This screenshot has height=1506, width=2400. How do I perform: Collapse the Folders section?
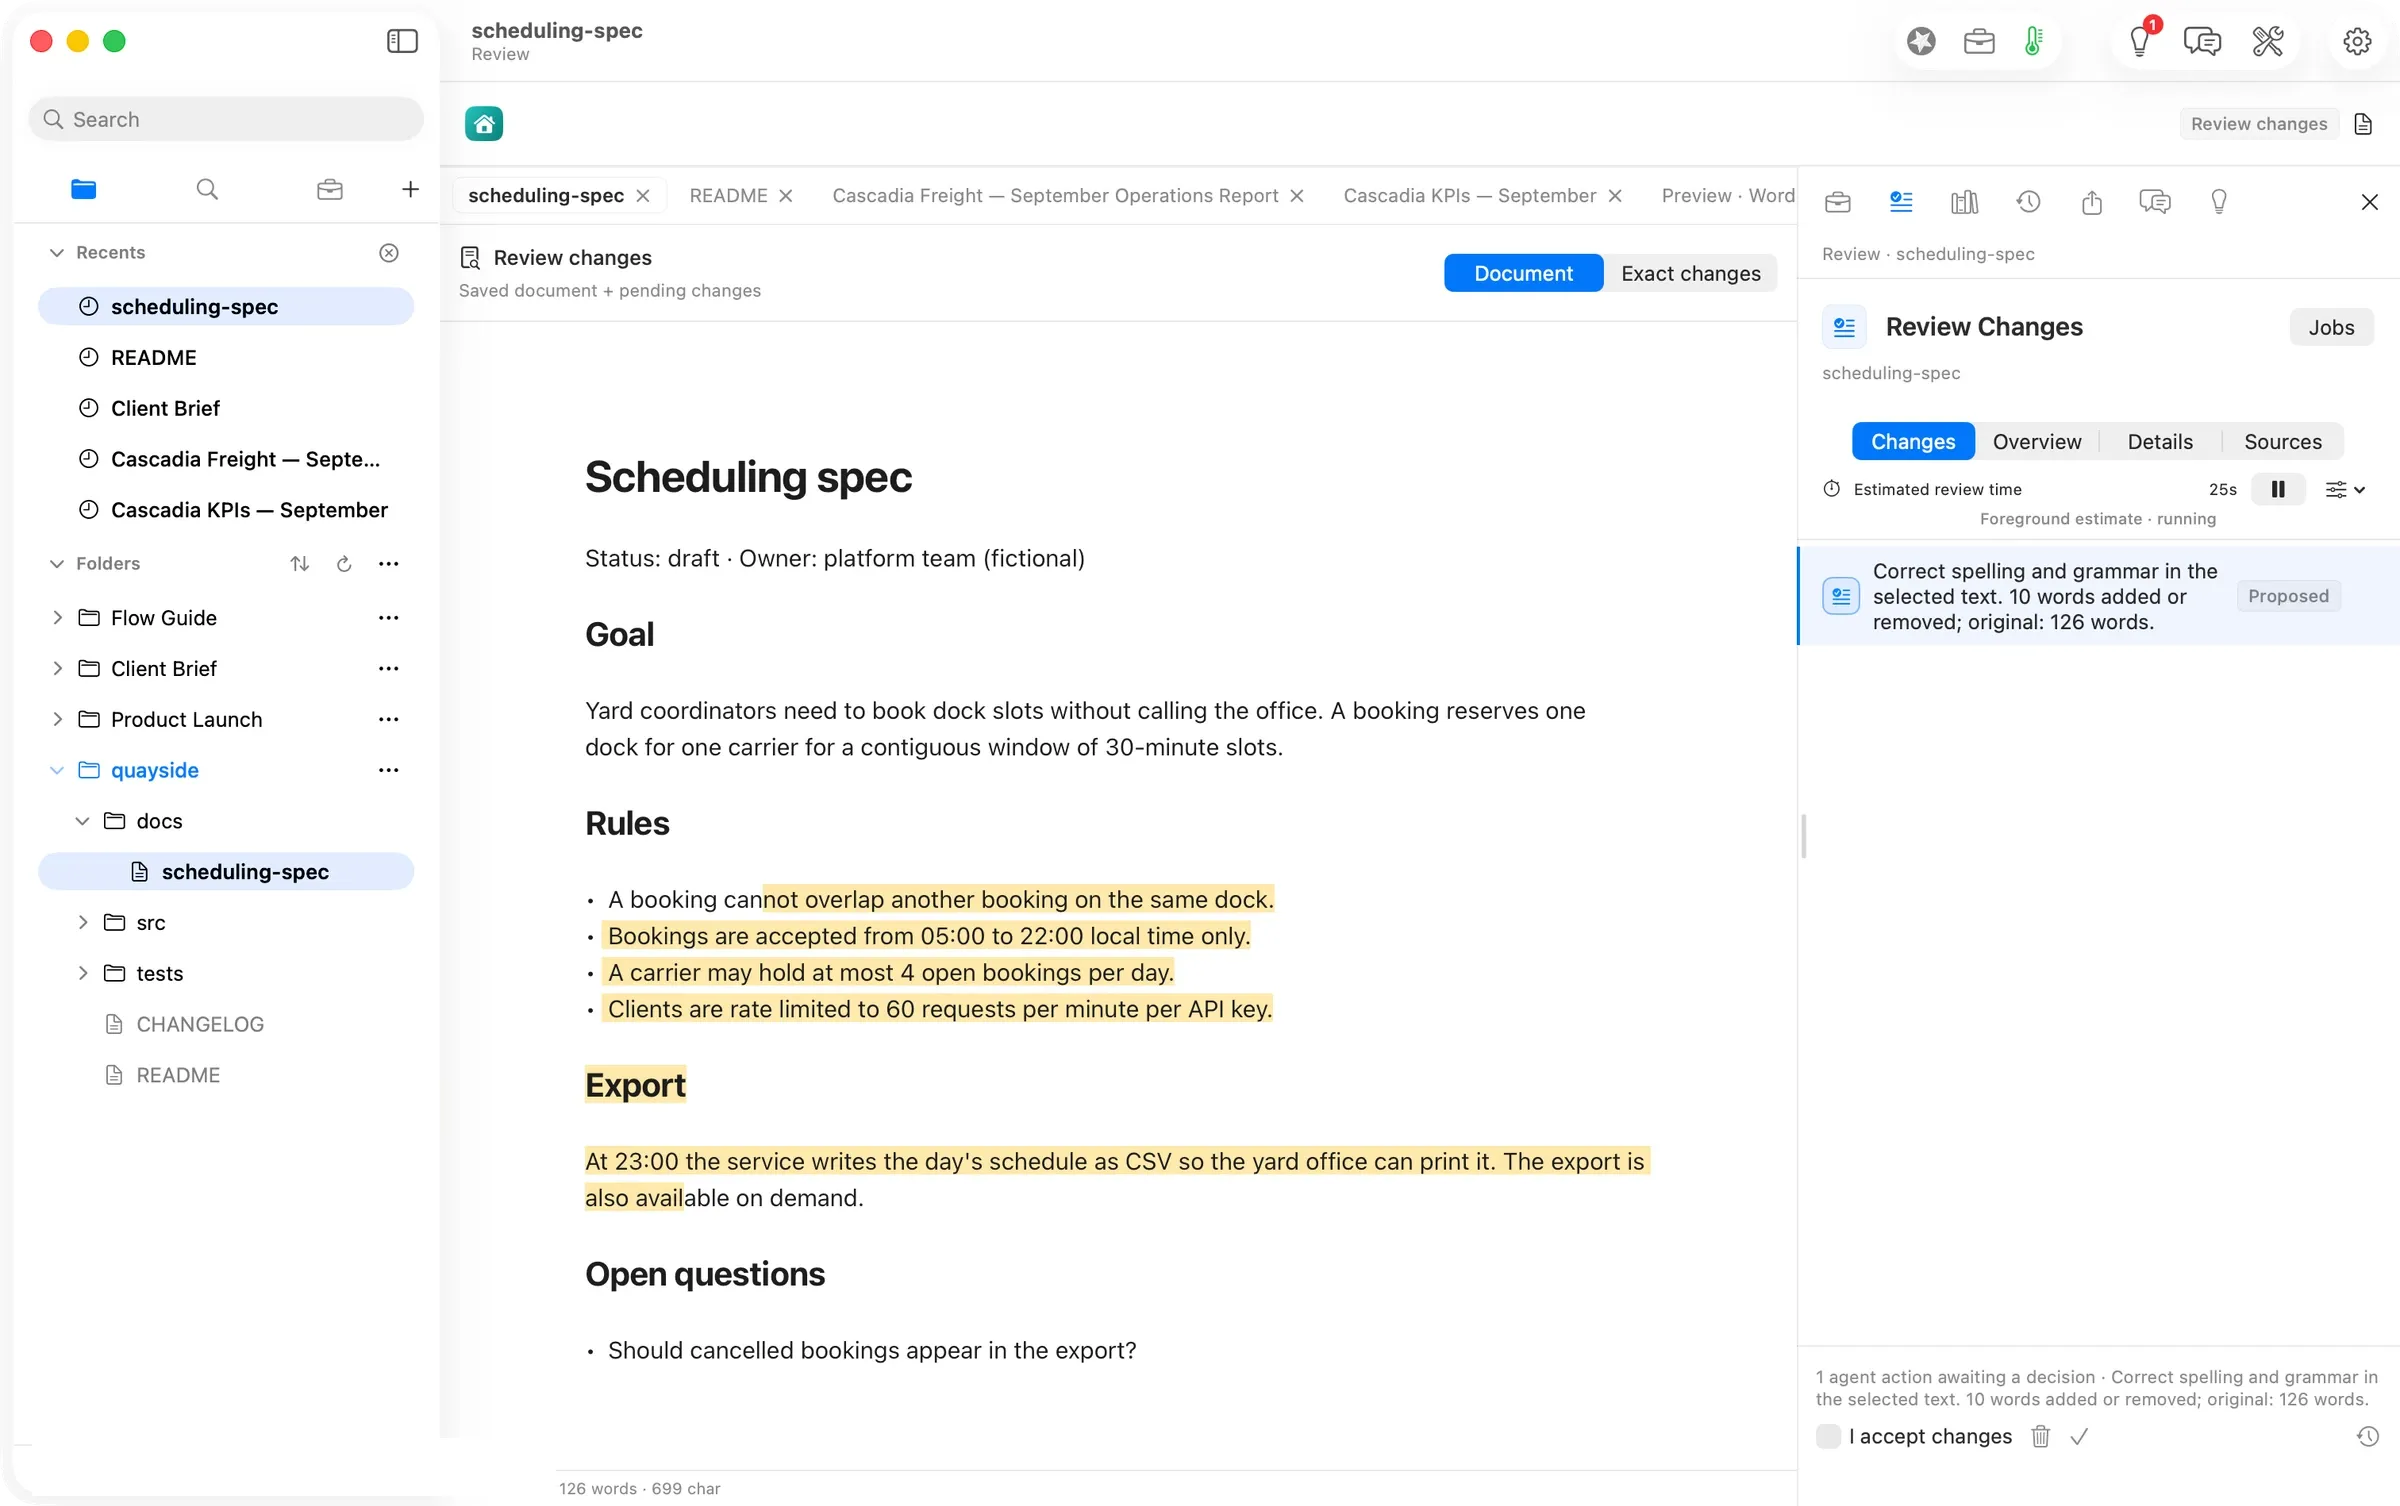(x=57, y=563)
